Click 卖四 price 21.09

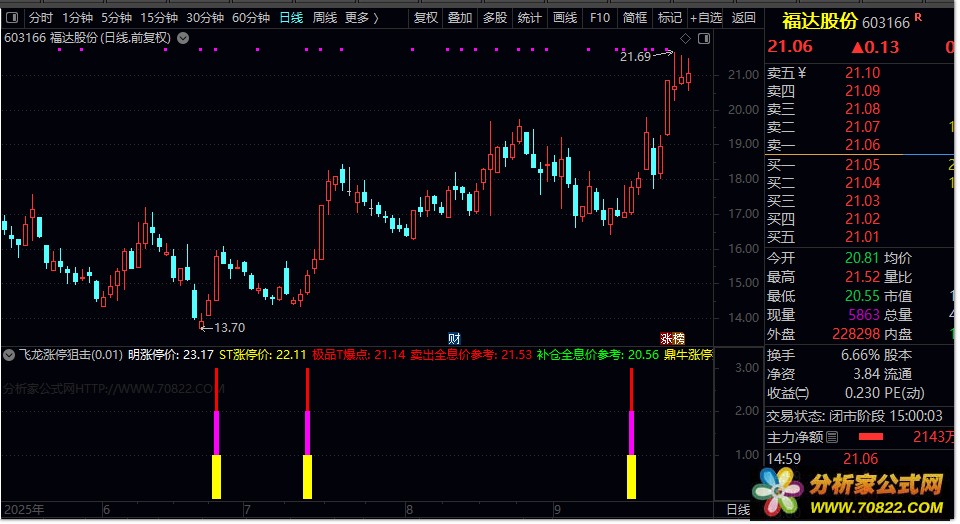862,91
